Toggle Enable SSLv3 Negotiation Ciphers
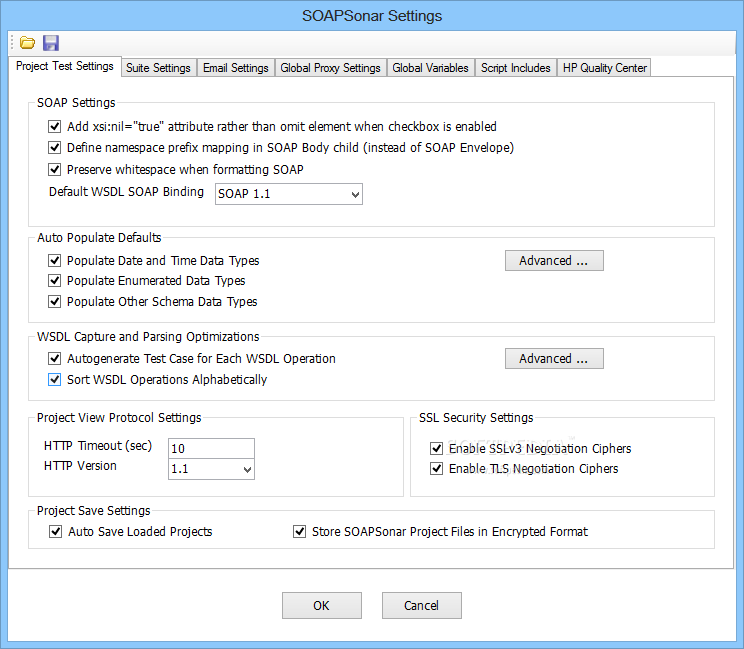744x649 pixels. click(x=437, y=448)
